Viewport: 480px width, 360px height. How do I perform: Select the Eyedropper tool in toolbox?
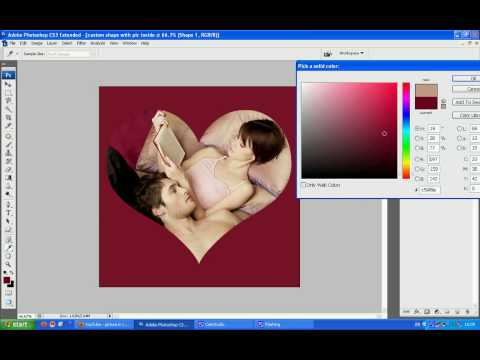coord(8,248)
